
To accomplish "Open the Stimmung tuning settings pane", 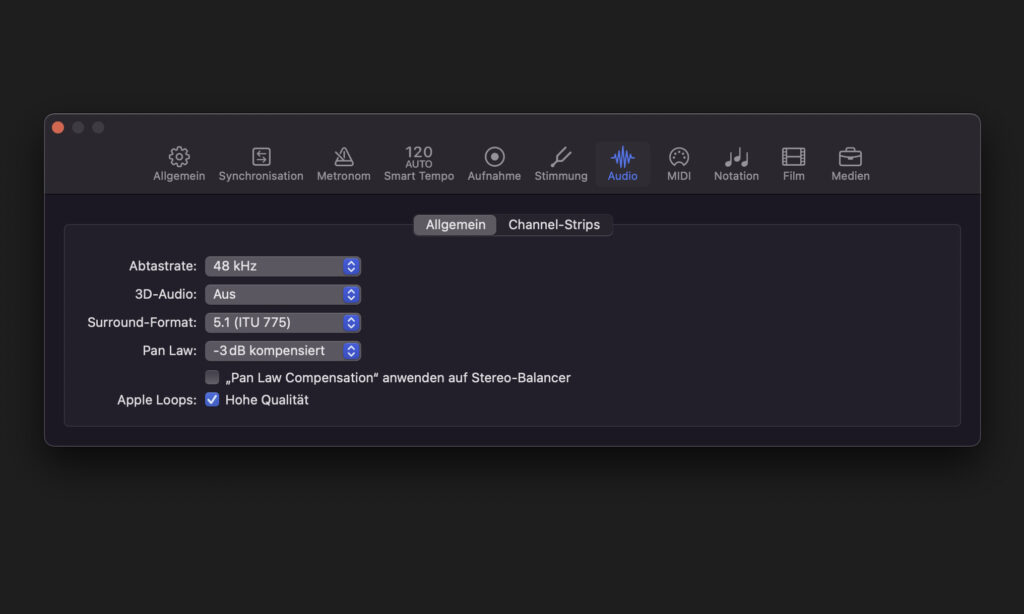I will click(x=561, y=163).
